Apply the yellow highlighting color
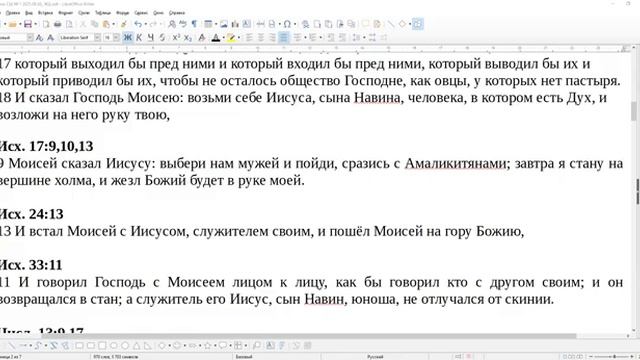Viewport: 640px width, 360px height. [231, 38]
